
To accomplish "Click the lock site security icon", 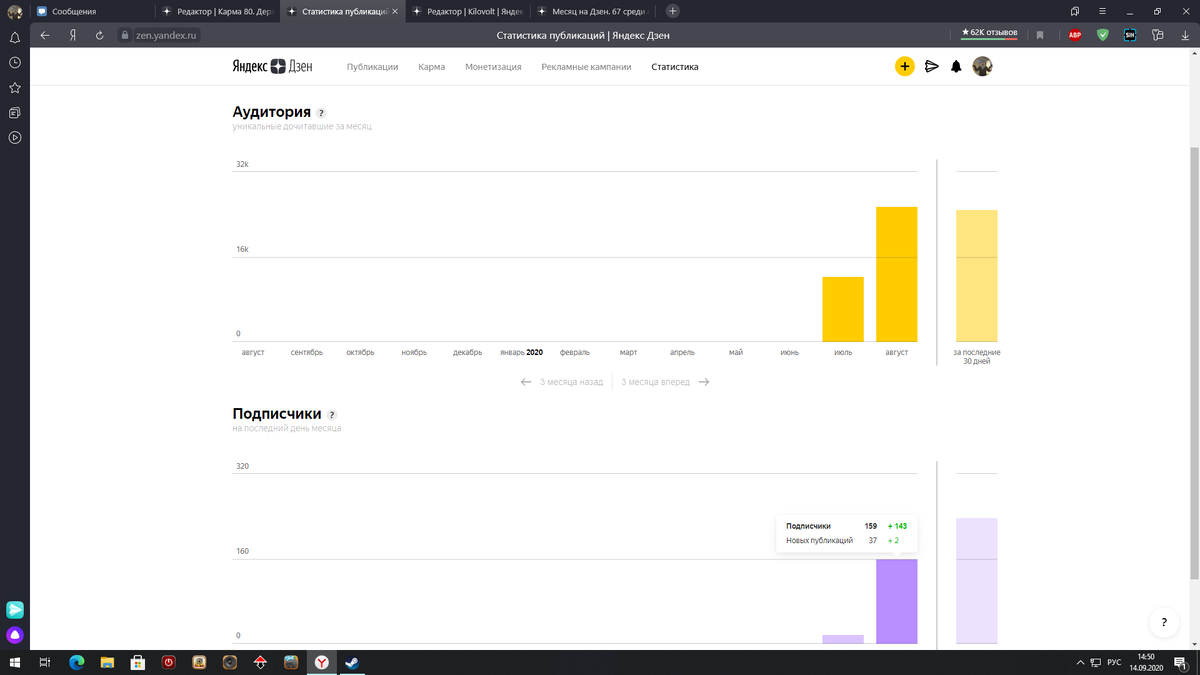I will click(125, 35).
